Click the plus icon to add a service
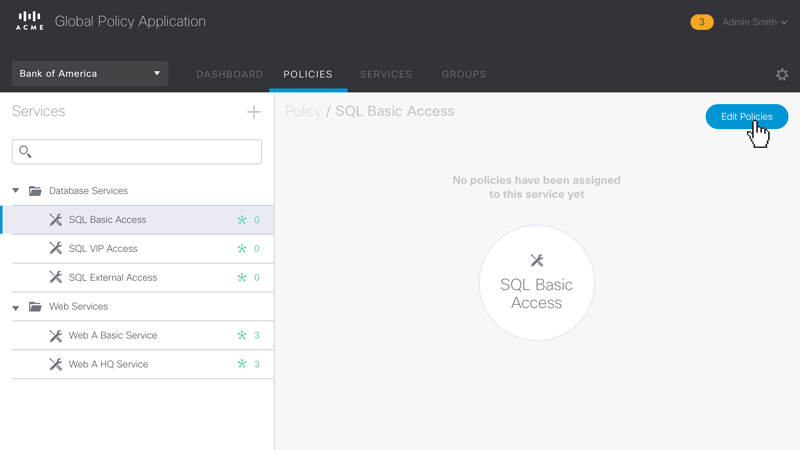Viewport: 800px width, 450px height. click(x=254, y=112)
